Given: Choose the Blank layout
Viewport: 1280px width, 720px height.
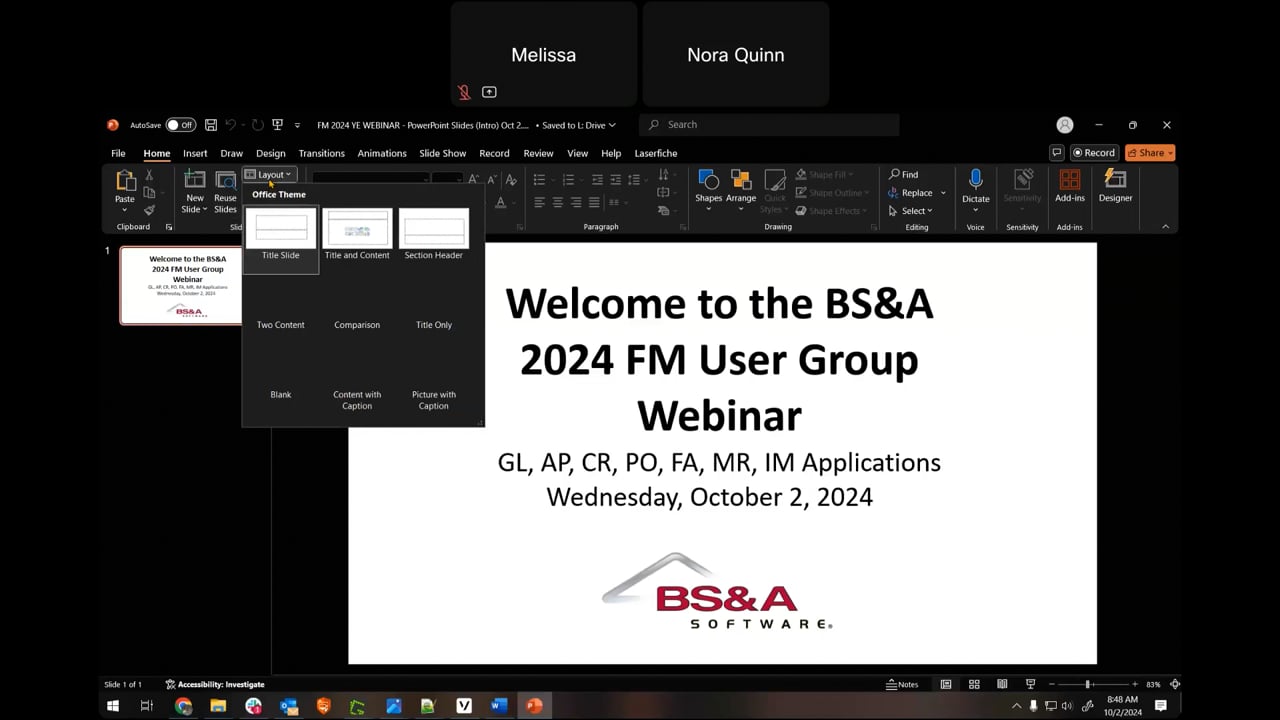Looking at the screenshot, I should coord(281,394).
